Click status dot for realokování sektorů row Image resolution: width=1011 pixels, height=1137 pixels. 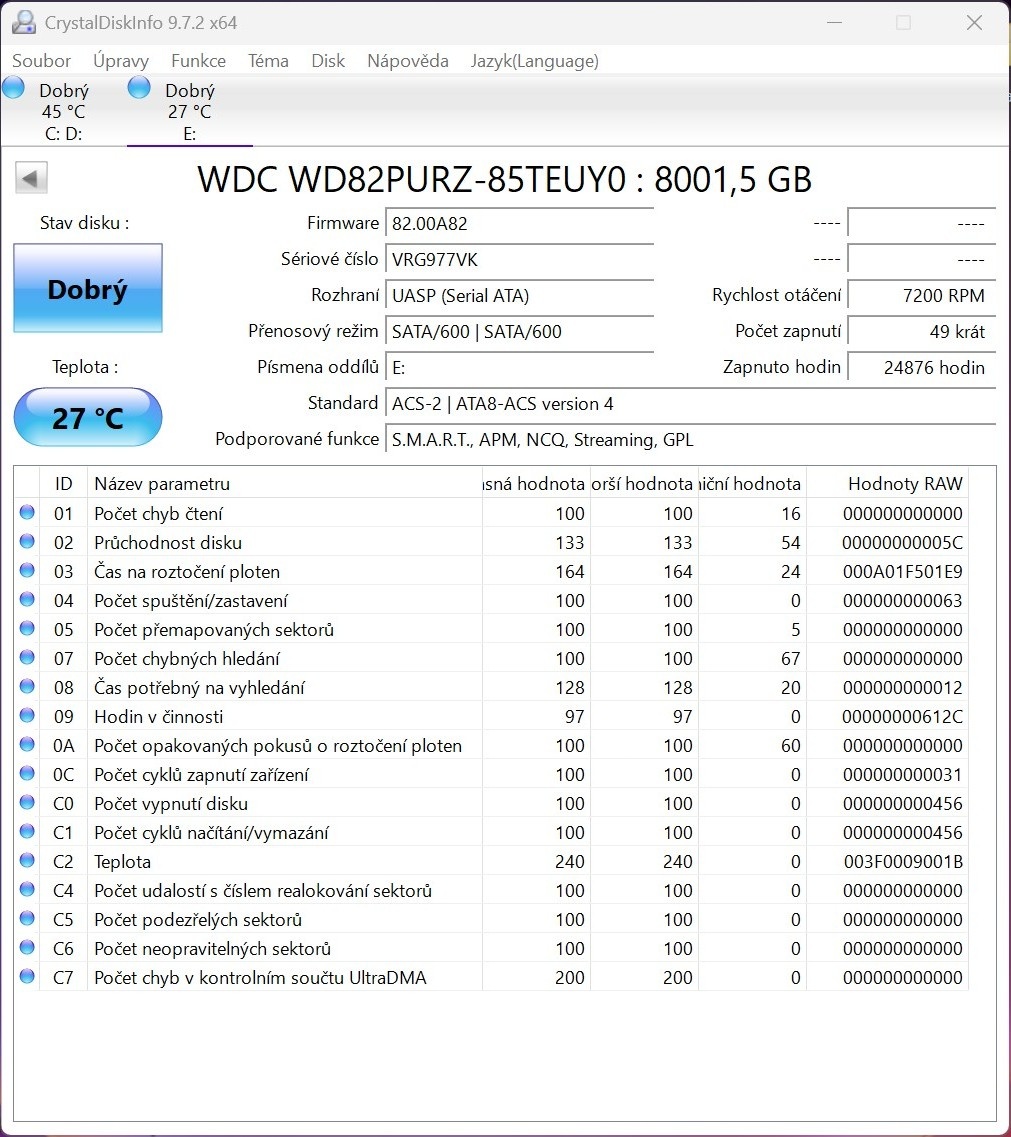pyautogui.click(x=27, y=889)
